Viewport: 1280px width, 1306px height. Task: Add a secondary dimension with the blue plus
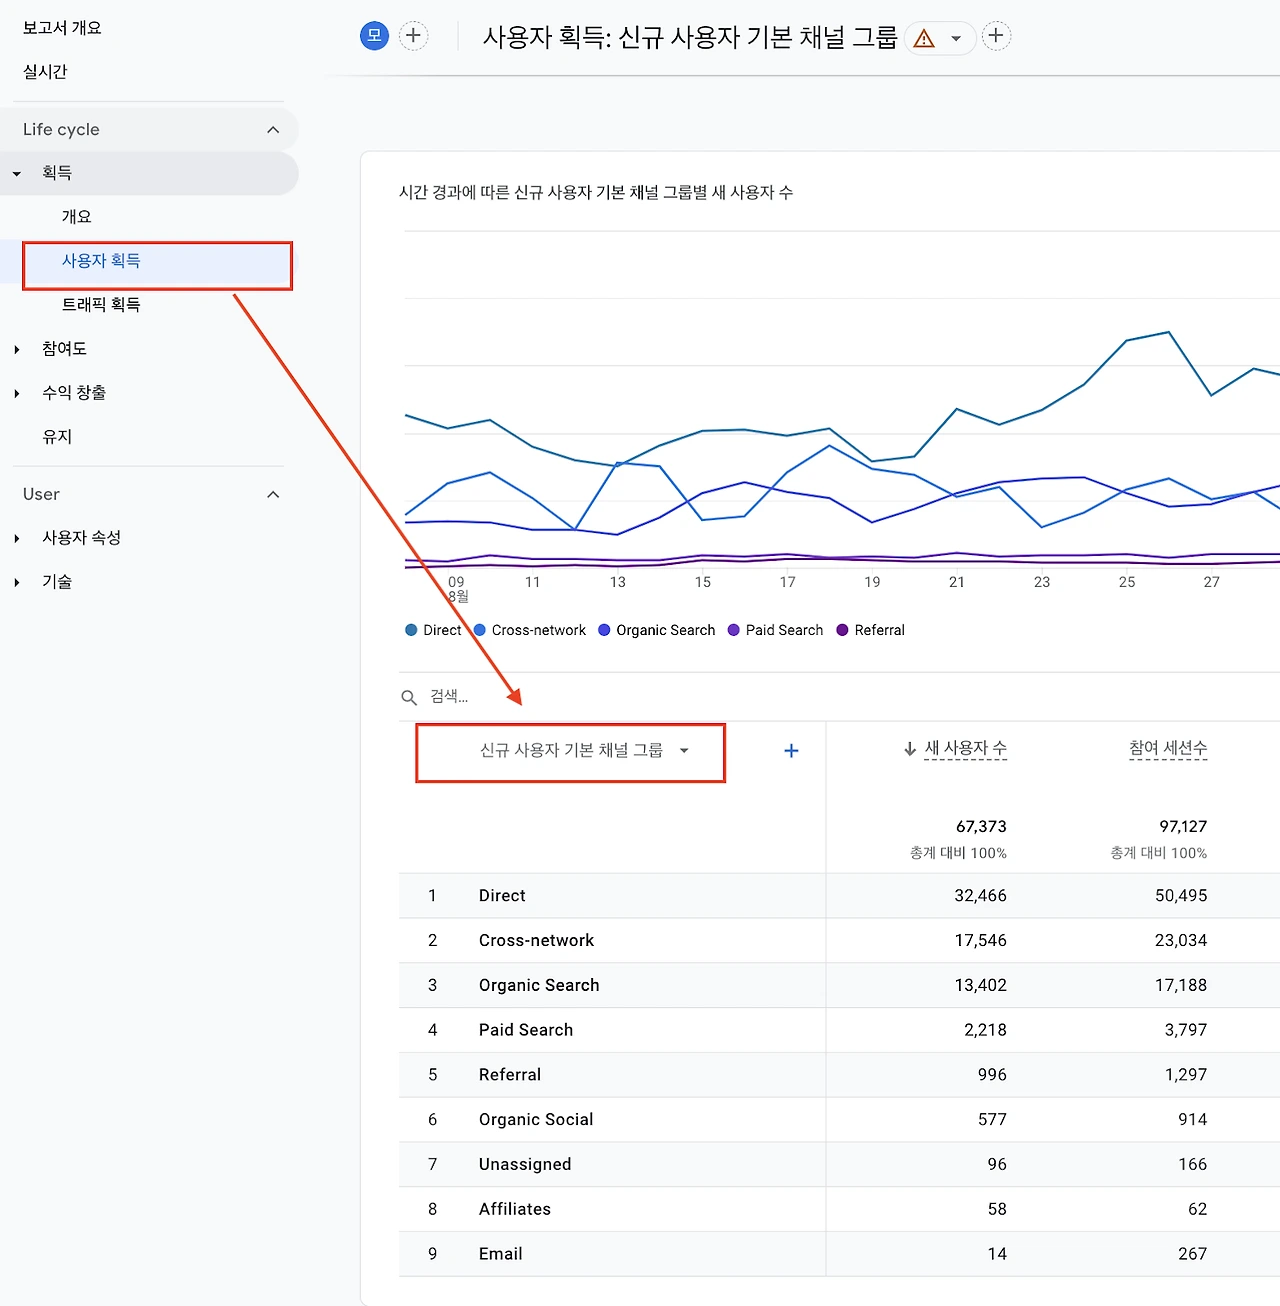791,751
